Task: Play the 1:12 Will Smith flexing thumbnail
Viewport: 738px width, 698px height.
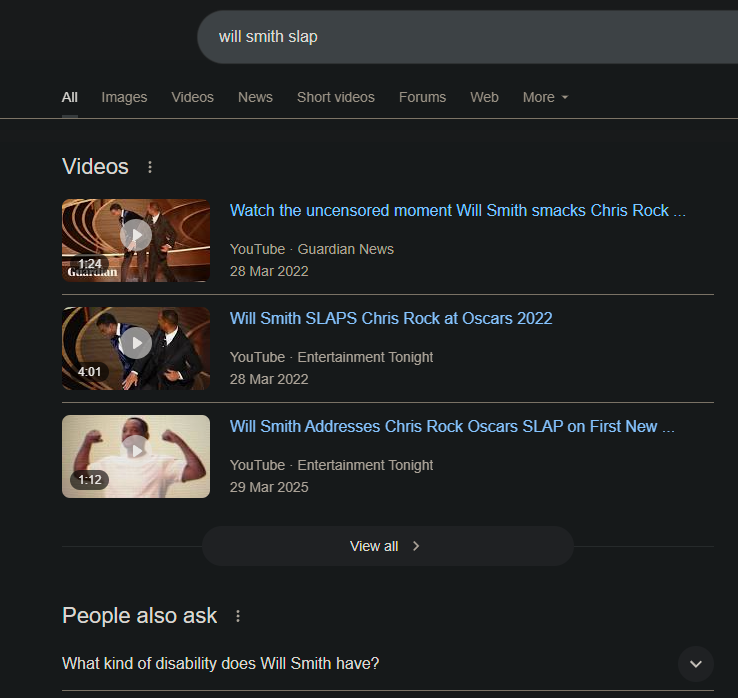Action: 136,457
